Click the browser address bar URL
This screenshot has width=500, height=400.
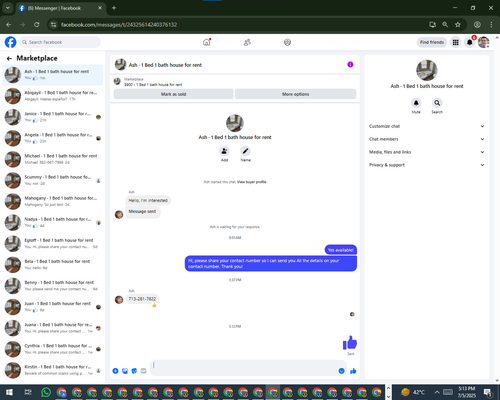(119, 25)
